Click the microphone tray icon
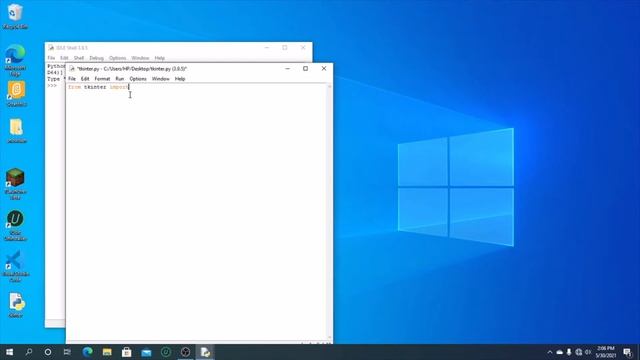This screenshot has height=360, width=640. pyautogui.click(x=569, y=352)
